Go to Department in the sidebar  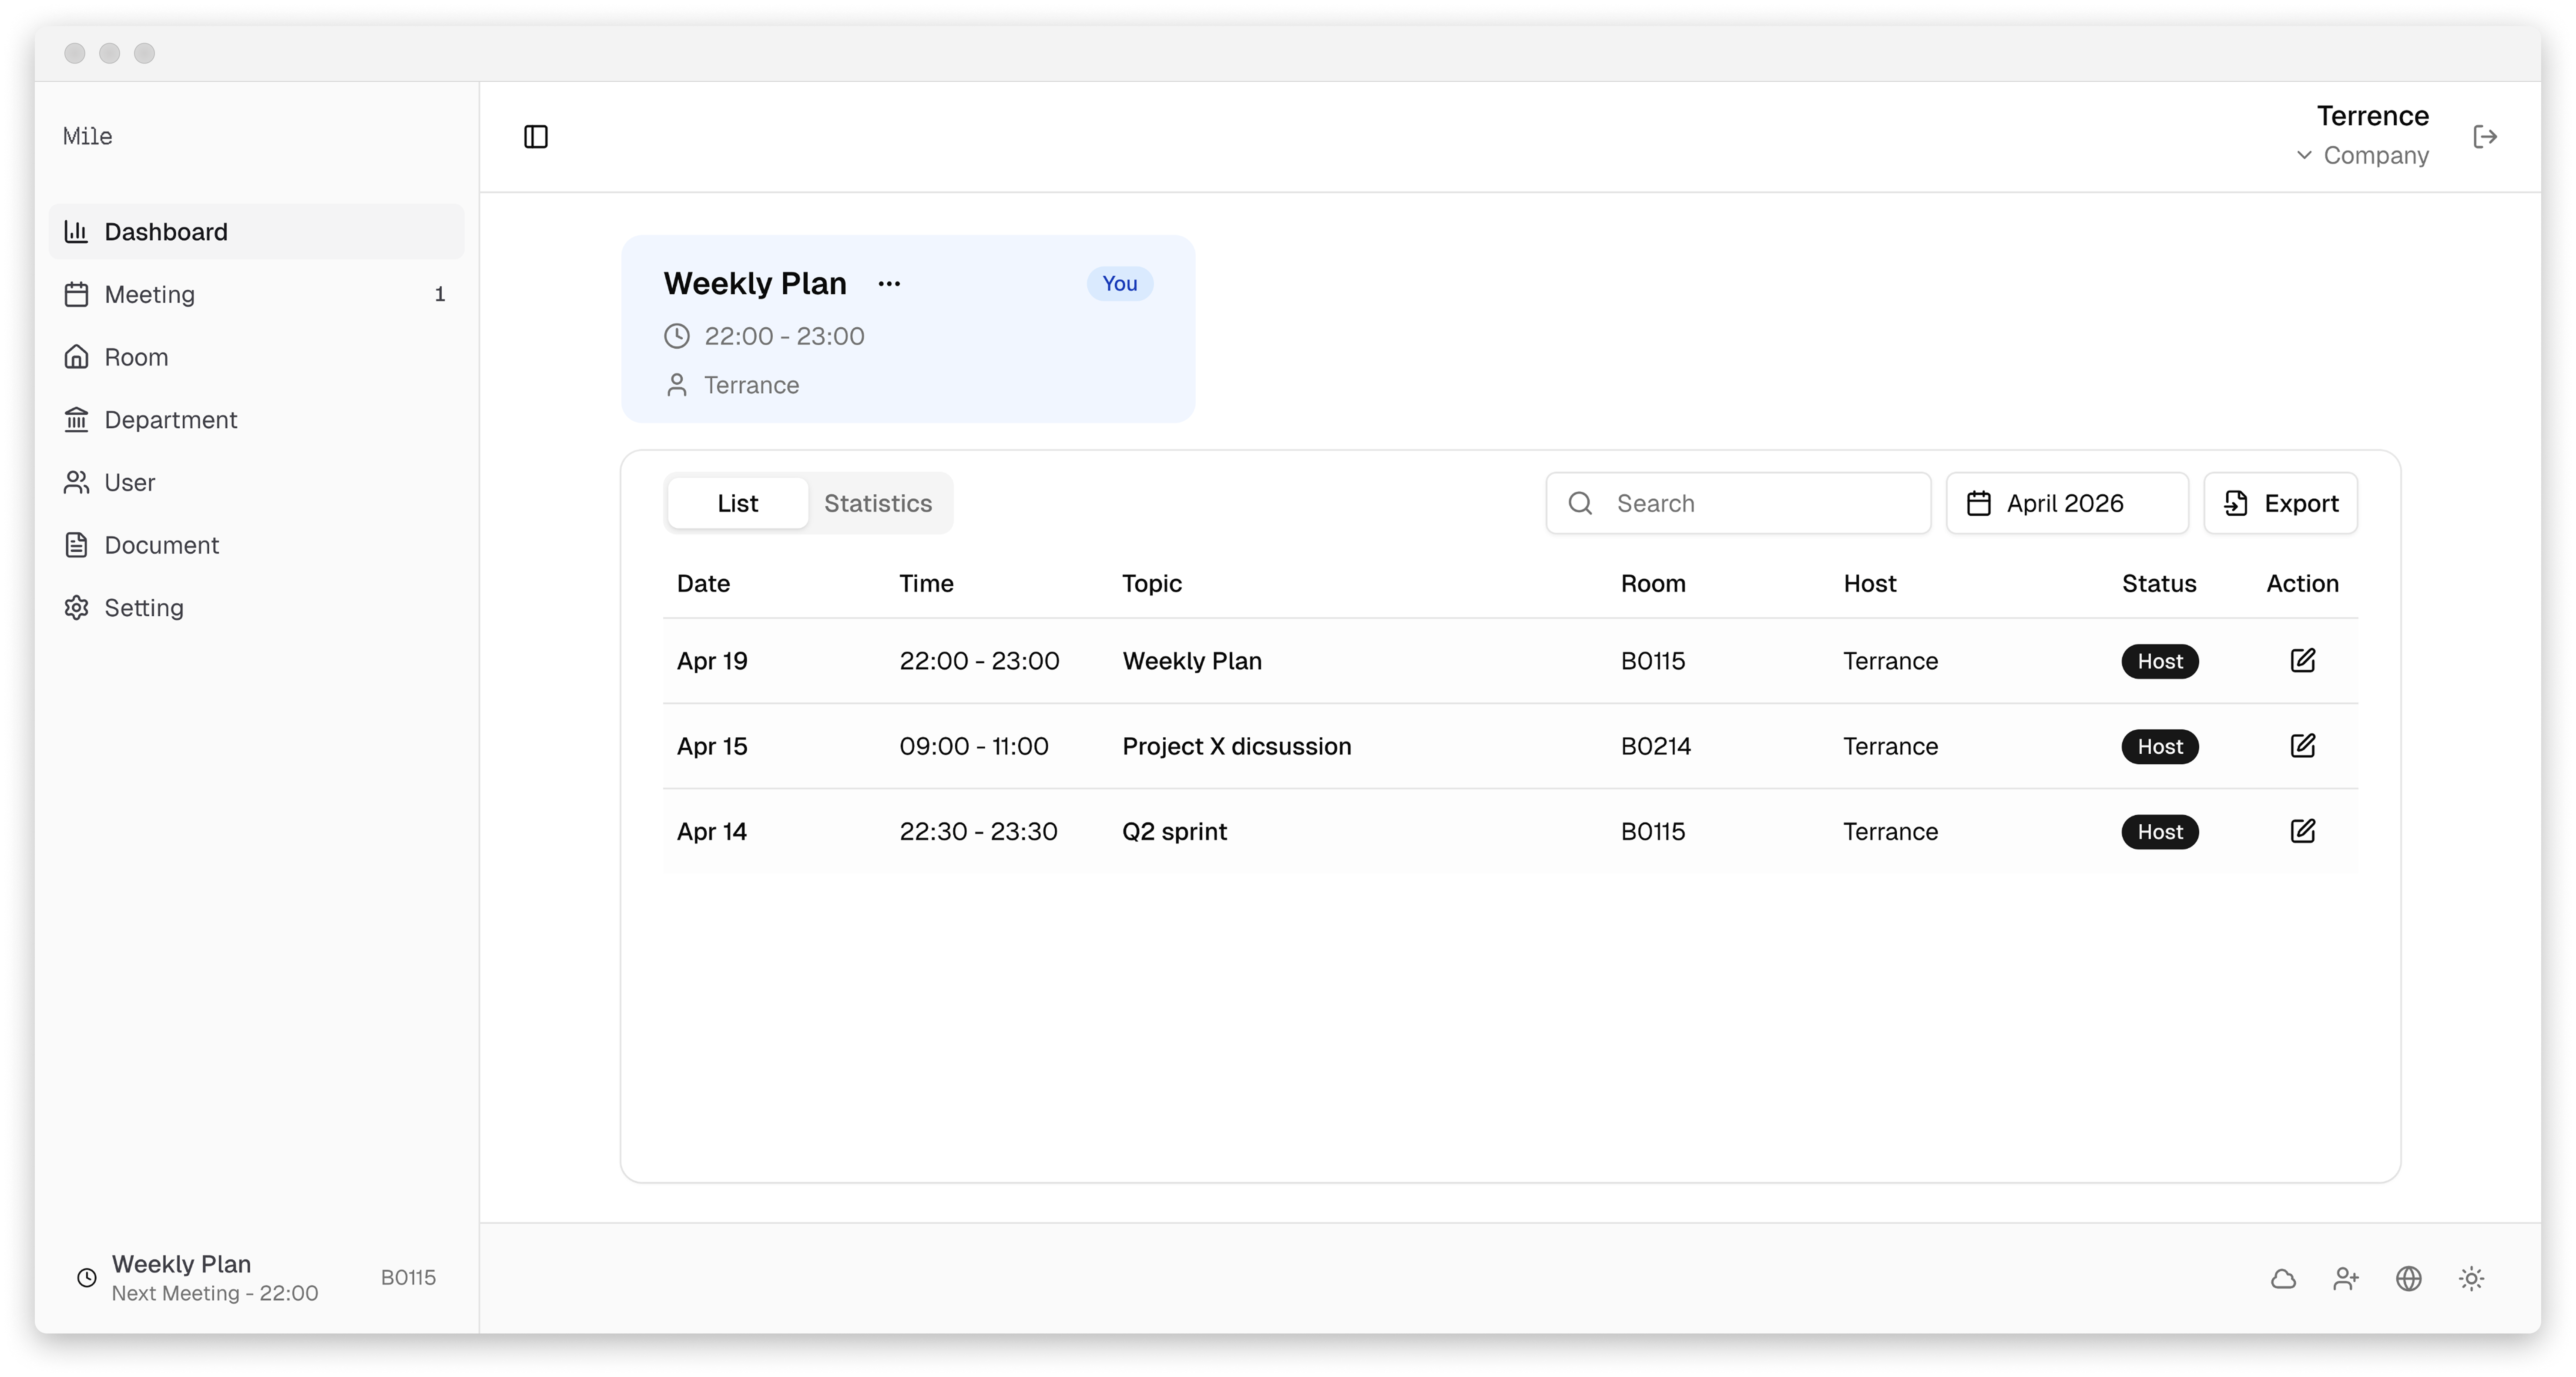click(257, 420)
